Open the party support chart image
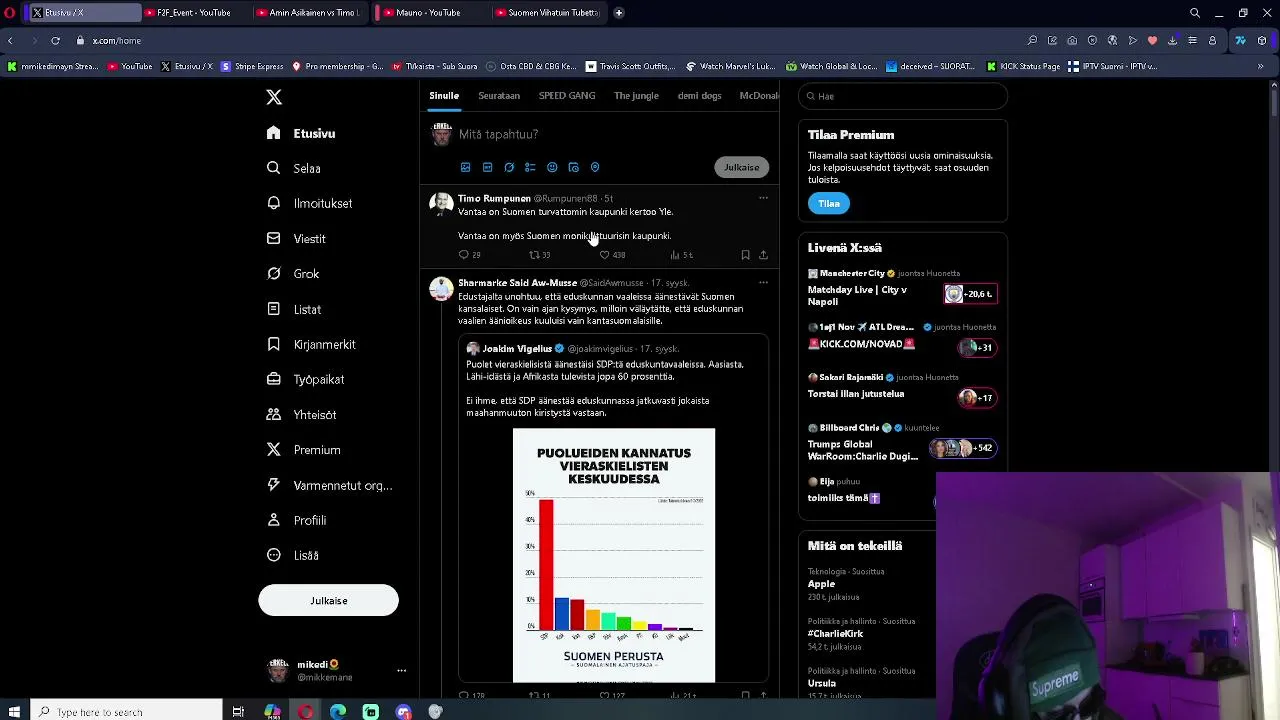 [x=614, y=555]
